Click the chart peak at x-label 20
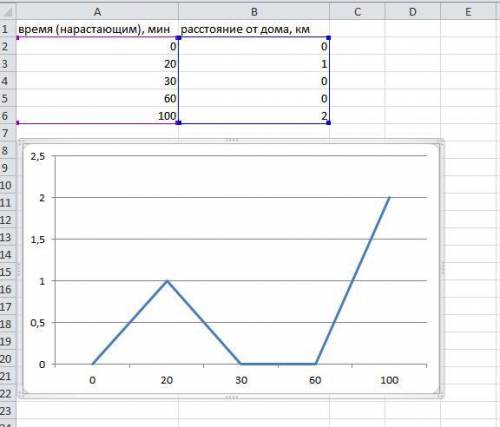Image resolution: width=500 pixels, height=427 pixels. (x=167, y=281)
